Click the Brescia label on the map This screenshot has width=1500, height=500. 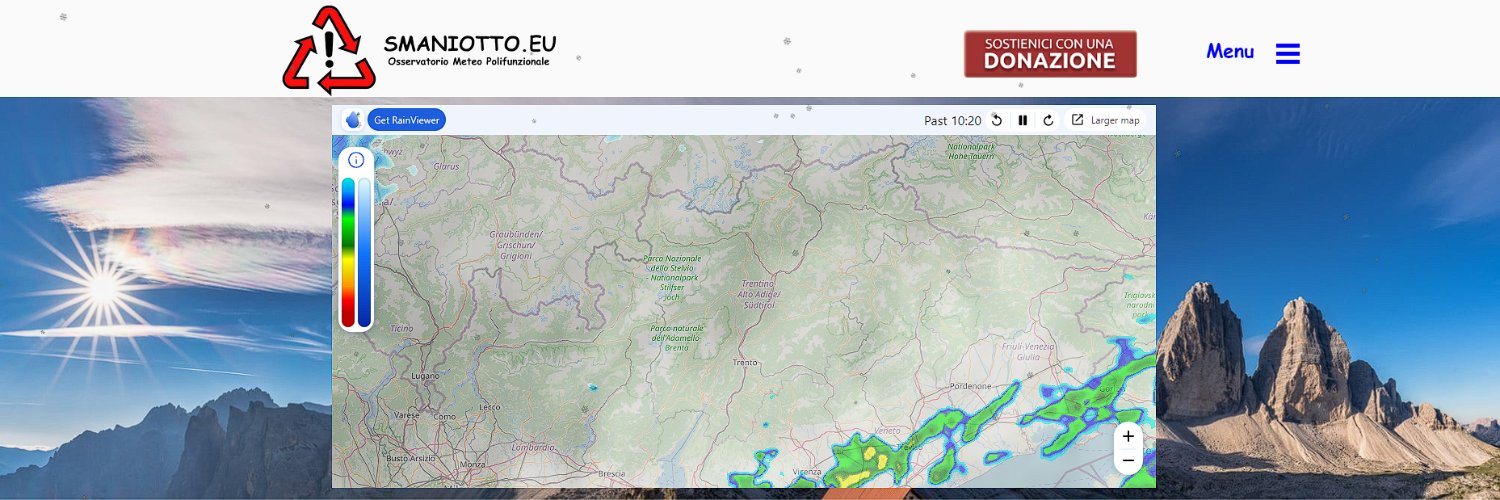click(611, 473)
